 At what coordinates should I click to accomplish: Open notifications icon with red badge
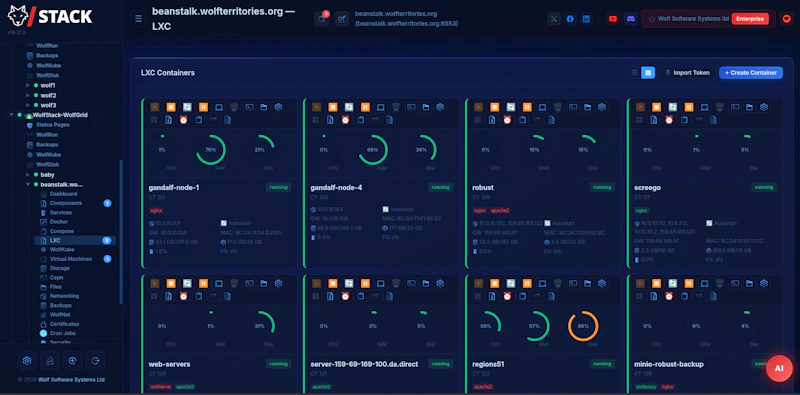click(x=321, y=19)
